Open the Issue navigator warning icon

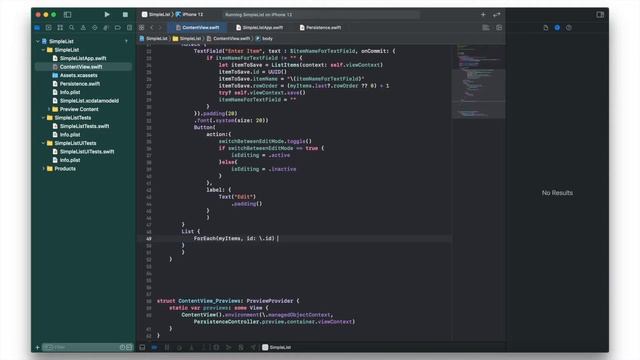pyautogui.click(x=83, y=28)
